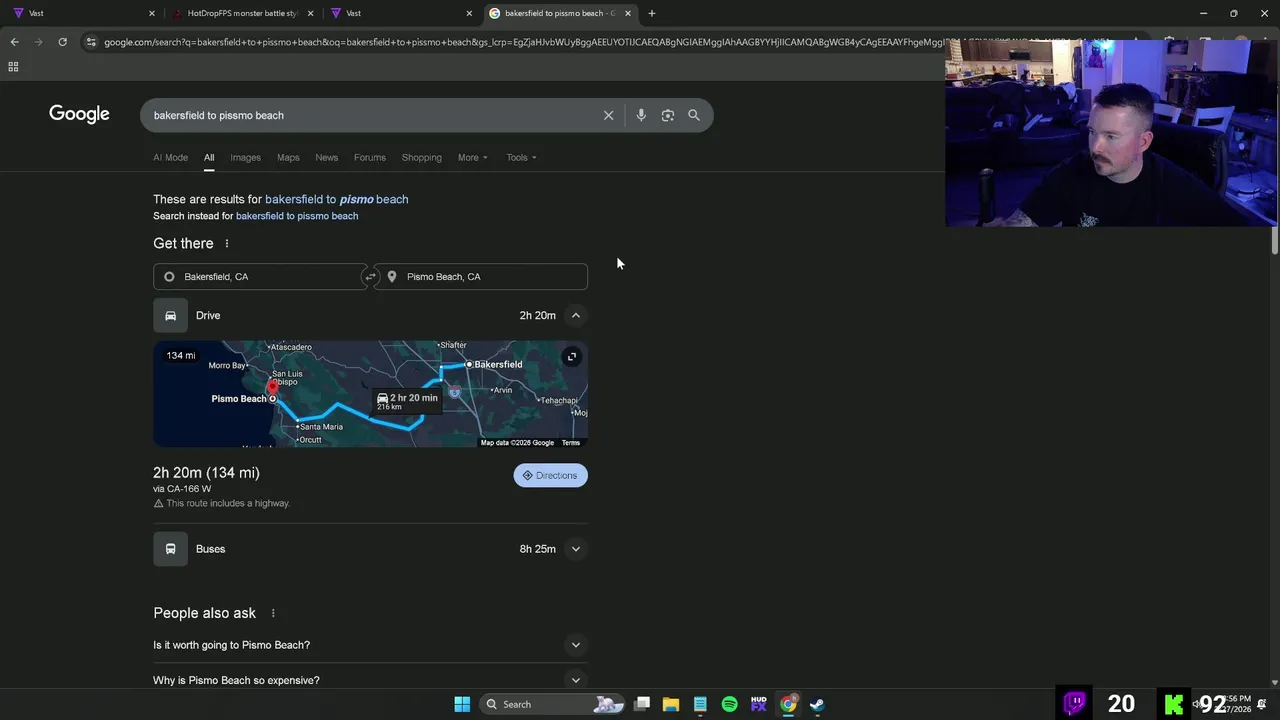Click the Google logo
This screenshot has height=720, width=1280.
(x=79, y=114)
